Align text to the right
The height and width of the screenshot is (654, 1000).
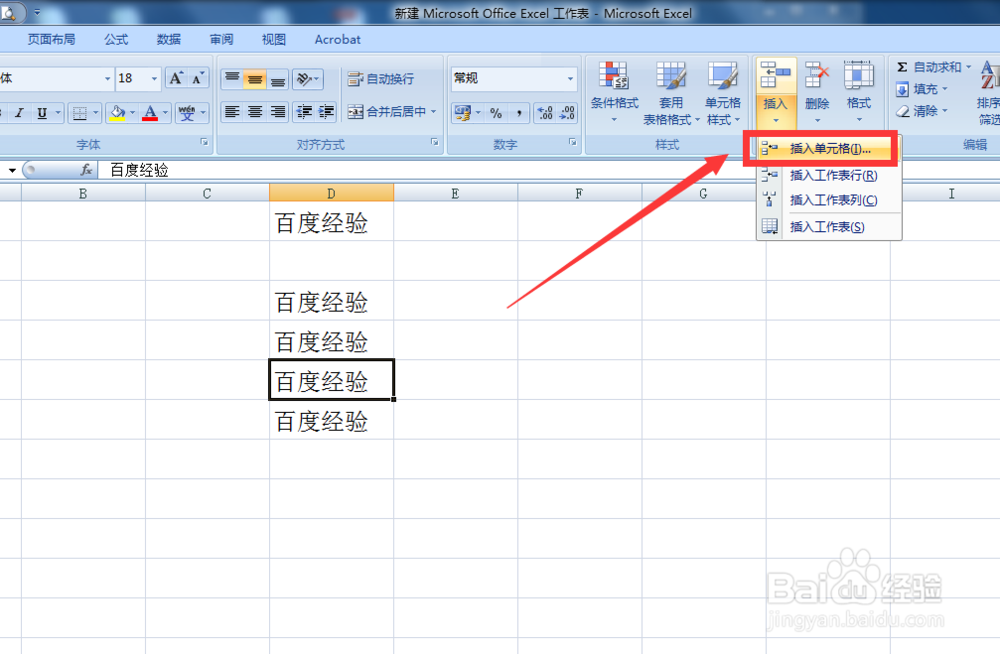(277, 112)
